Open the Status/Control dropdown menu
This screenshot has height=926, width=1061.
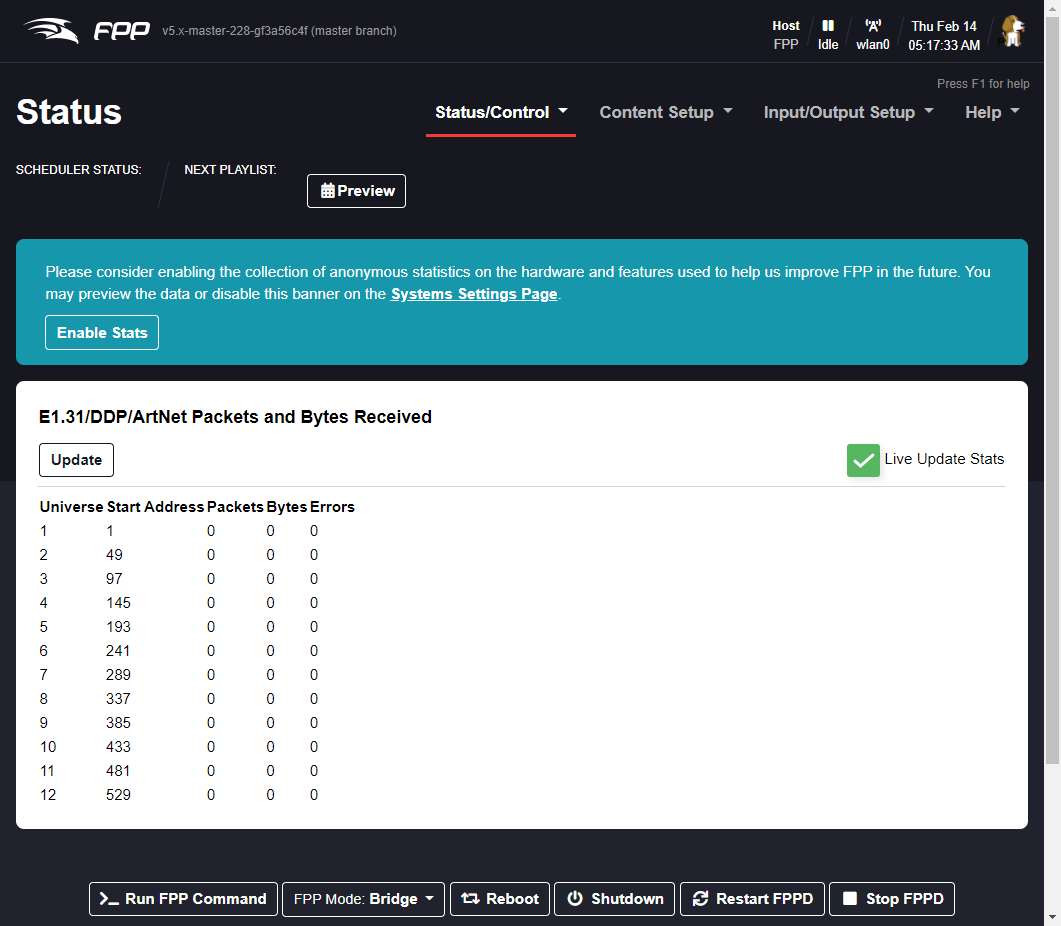click(x=501, y=112)
